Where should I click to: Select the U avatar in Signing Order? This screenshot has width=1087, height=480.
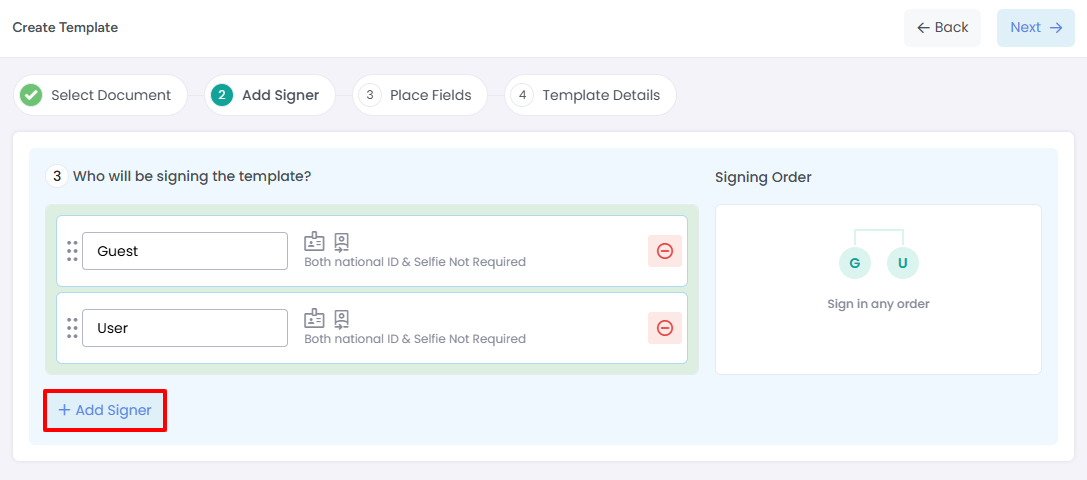click(903, 264)
